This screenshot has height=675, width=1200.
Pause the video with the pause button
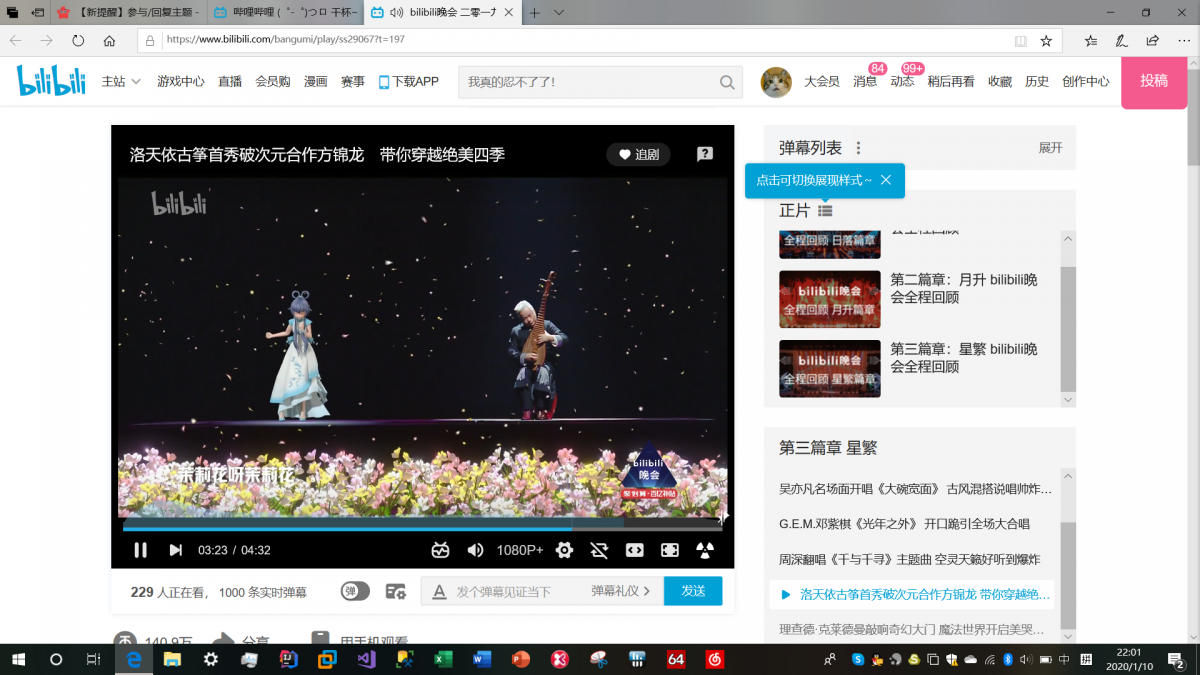[x=141, y=550]
